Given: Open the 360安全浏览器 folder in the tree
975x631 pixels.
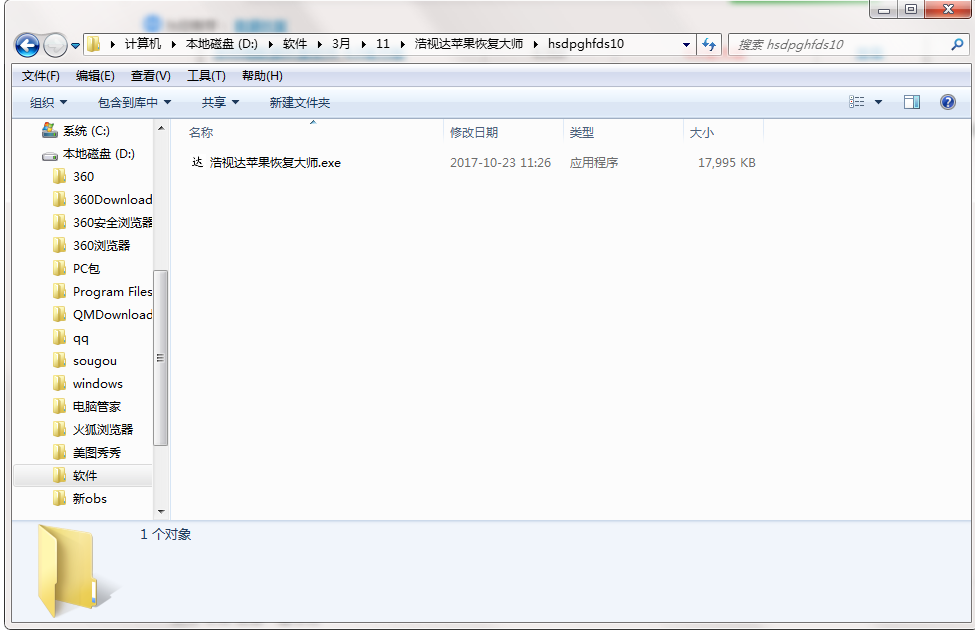Looking at the screenshot, I should tap(103, 223).
